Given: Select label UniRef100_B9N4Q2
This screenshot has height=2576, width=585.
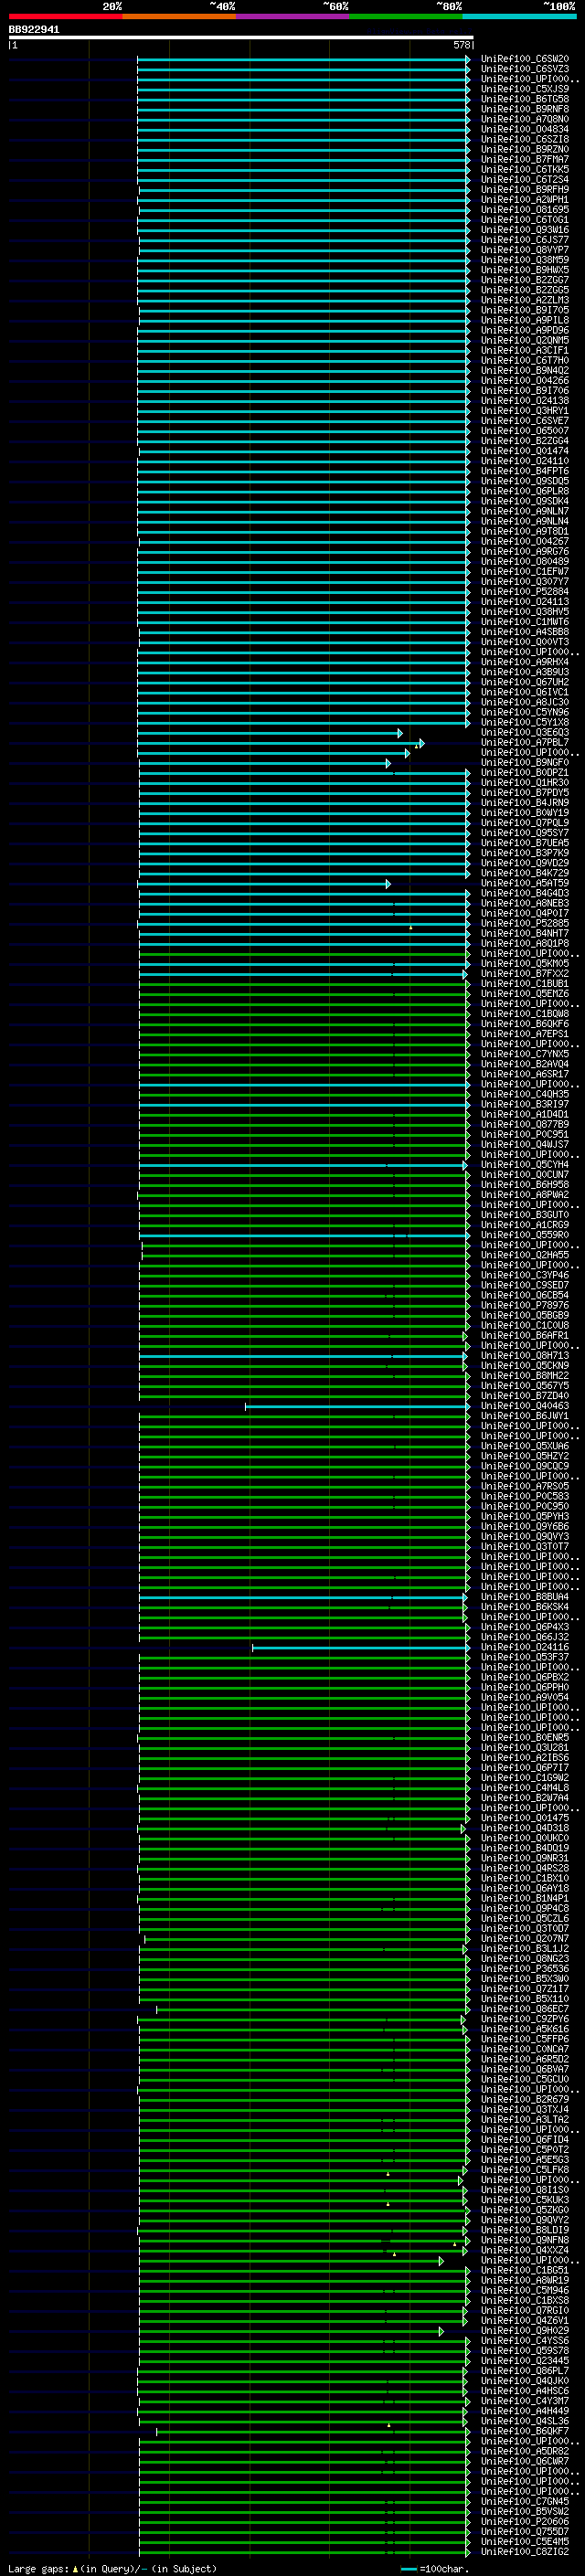Looking at the screenshot, I should tap(525, 370).
